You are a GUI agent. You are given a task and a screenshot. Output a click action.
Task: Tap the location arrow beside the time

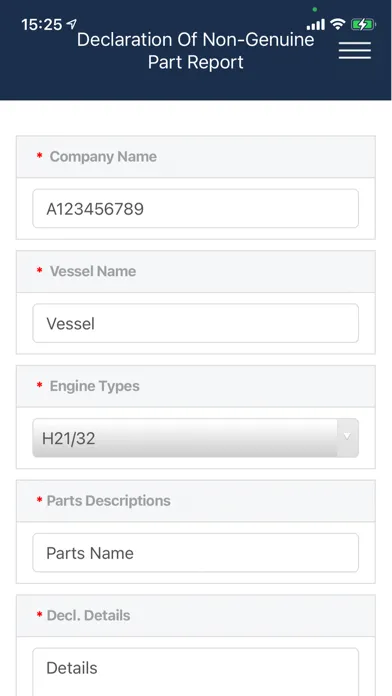(x=71, y=24)
